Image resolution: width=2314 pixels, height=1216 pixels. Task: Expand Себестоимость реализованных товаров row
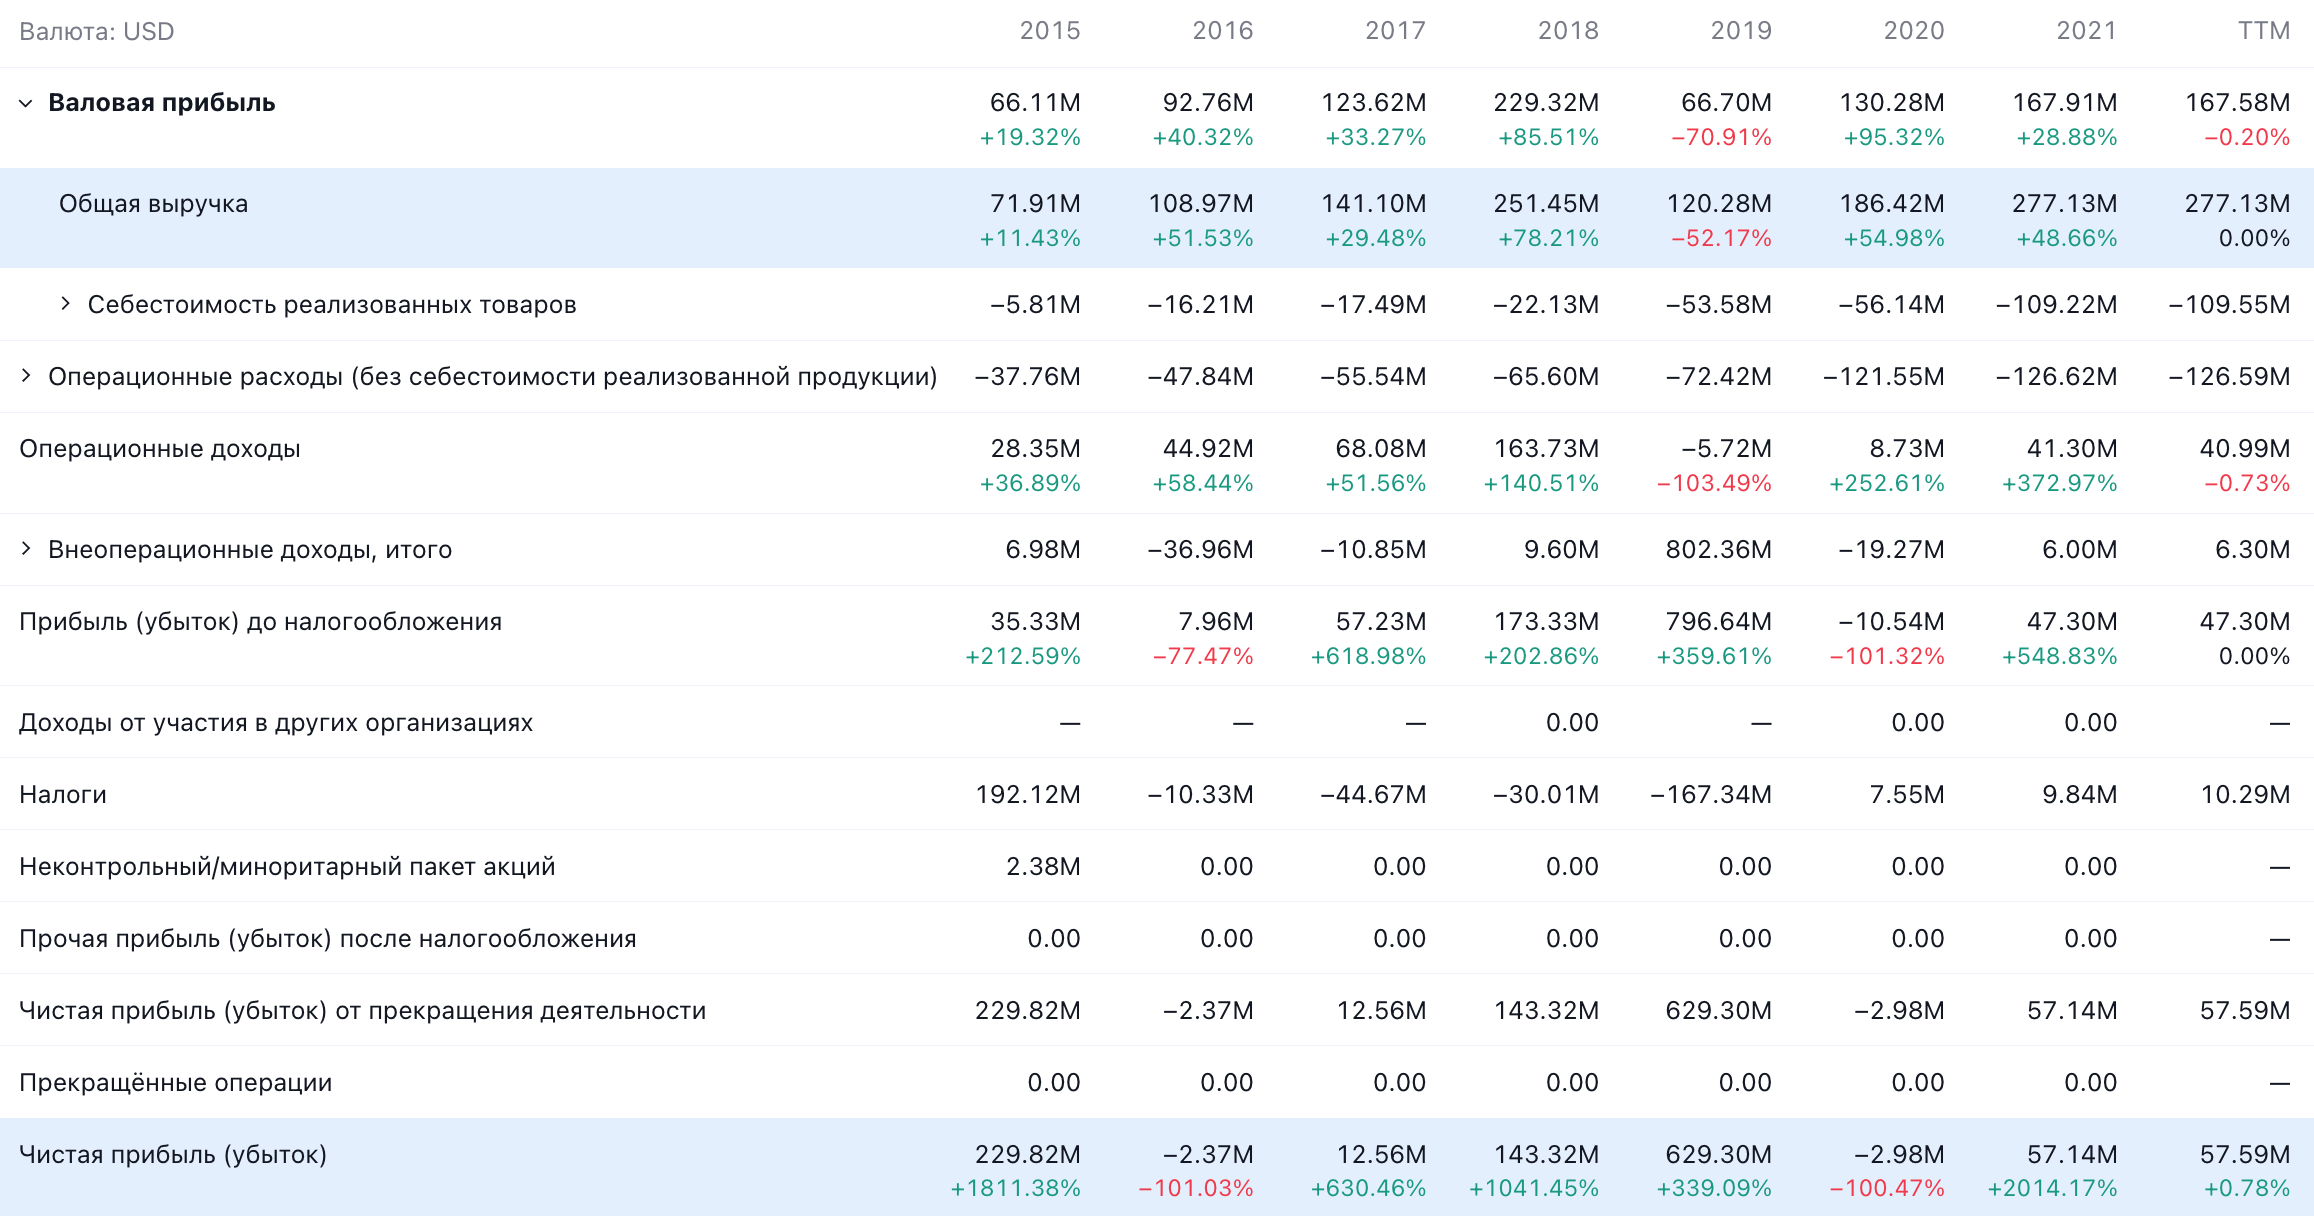coord(65,304)
